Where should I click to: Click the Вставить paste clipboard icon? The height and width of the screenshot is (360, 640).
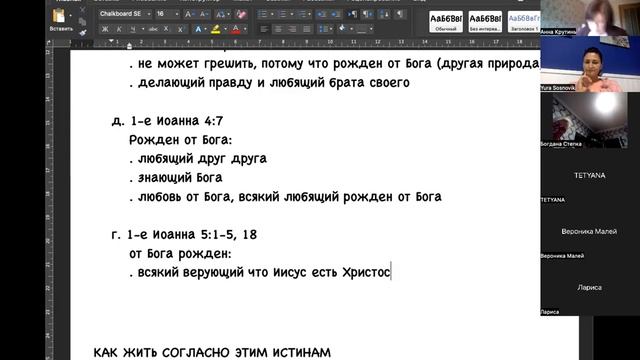coord(59,16)
